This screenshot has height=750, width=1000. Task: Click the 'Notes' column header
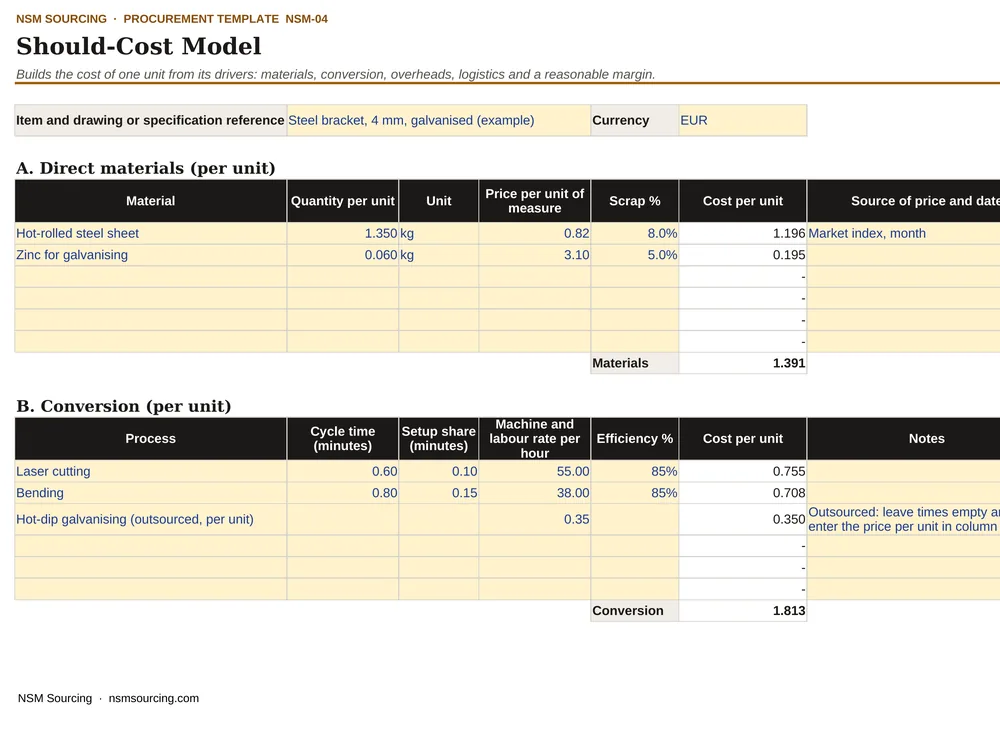(x=903, y=439)
